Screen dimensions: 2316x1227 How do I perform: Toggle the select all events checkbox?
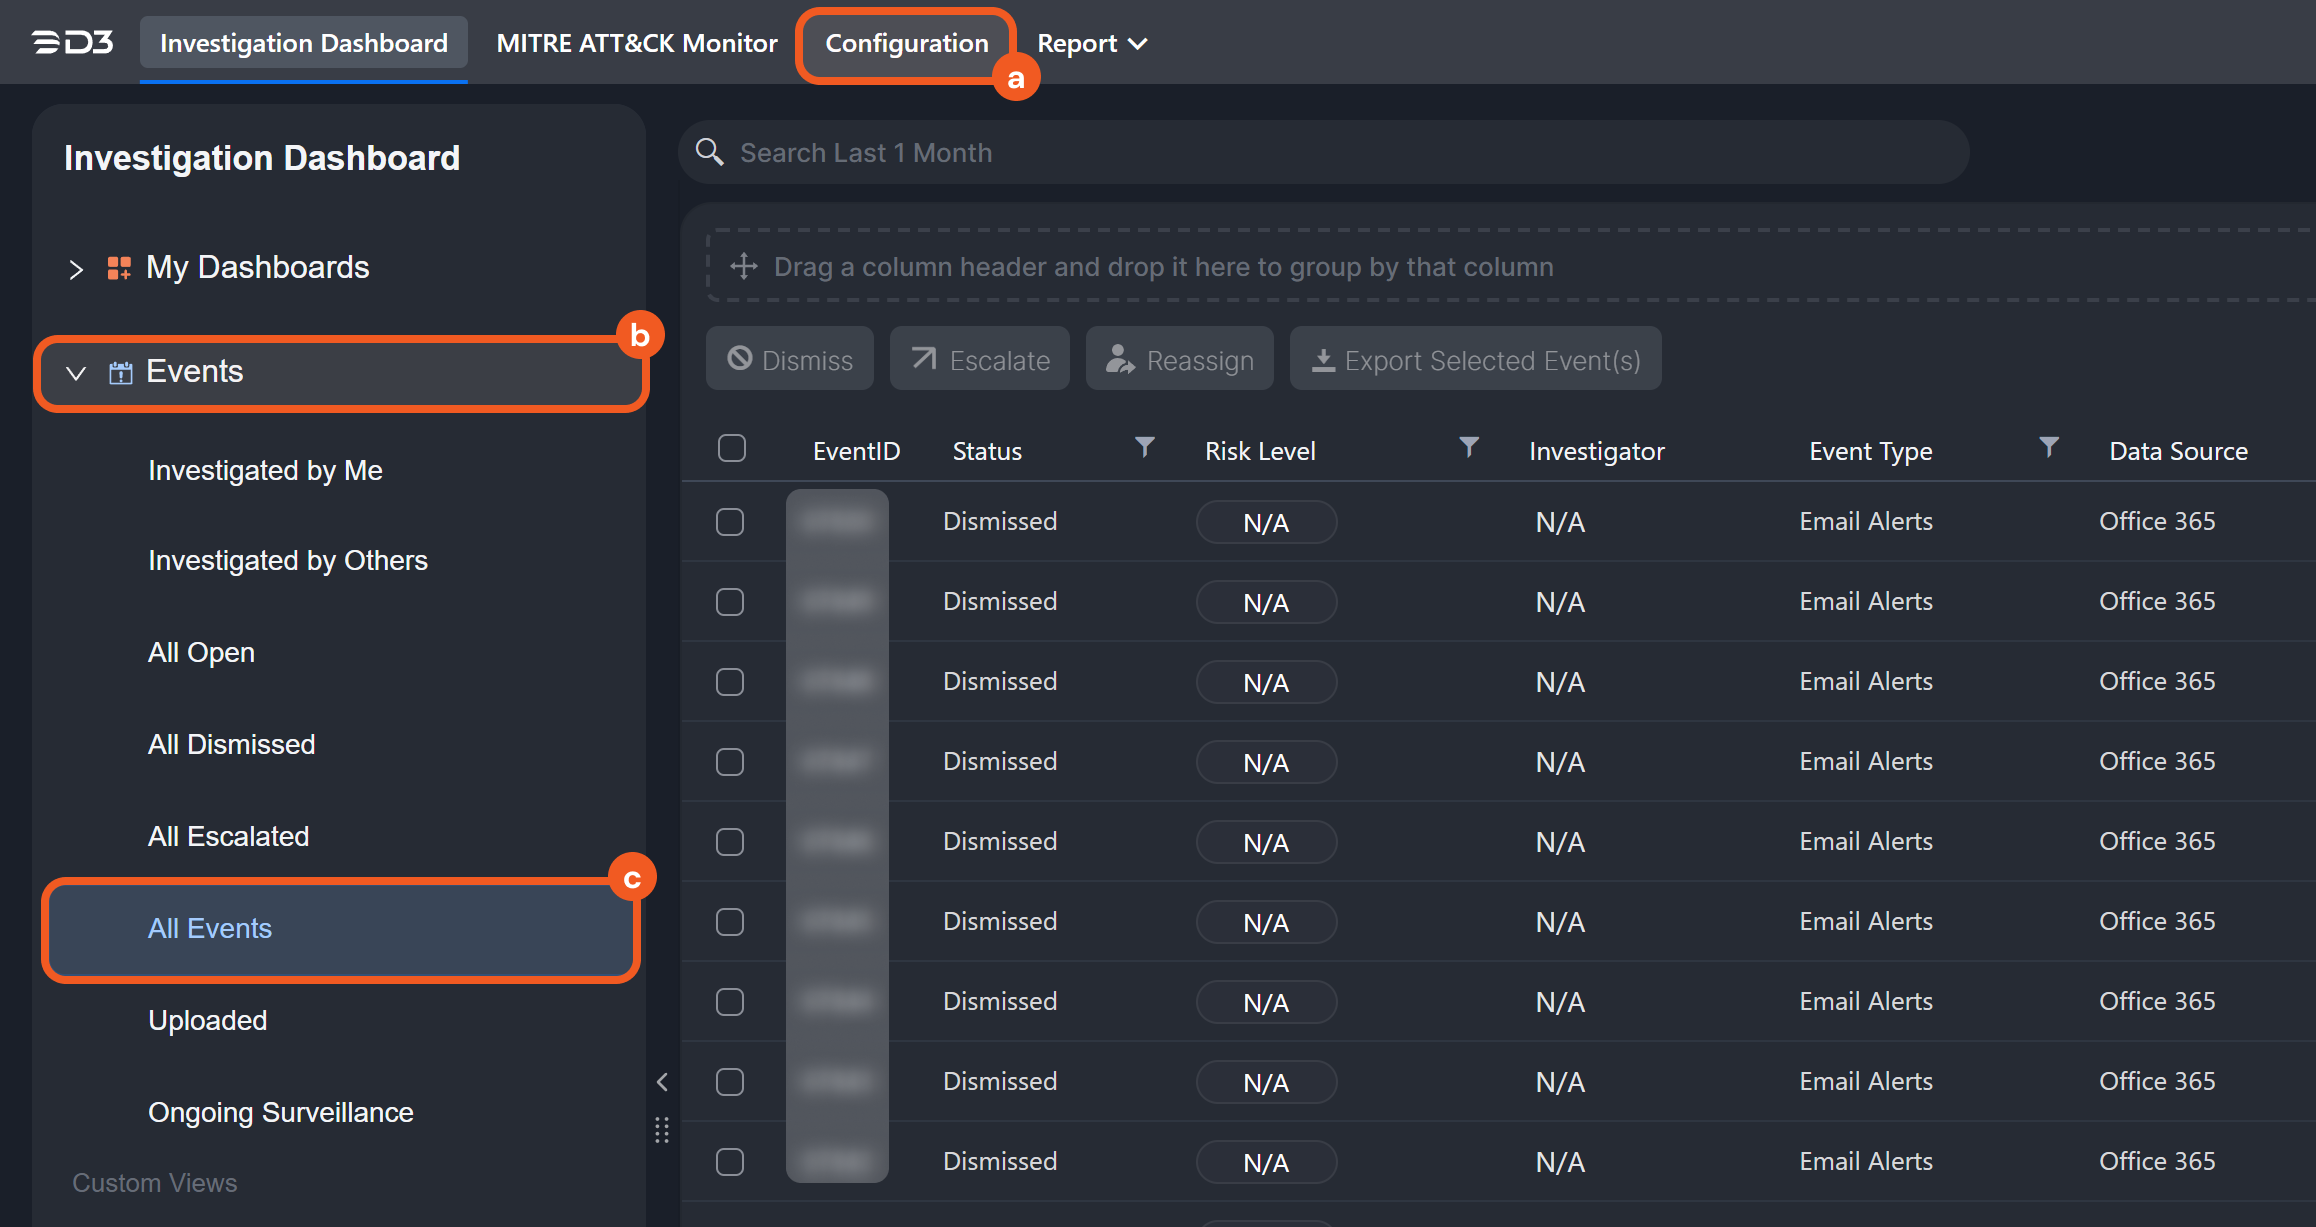pos(731,449)
